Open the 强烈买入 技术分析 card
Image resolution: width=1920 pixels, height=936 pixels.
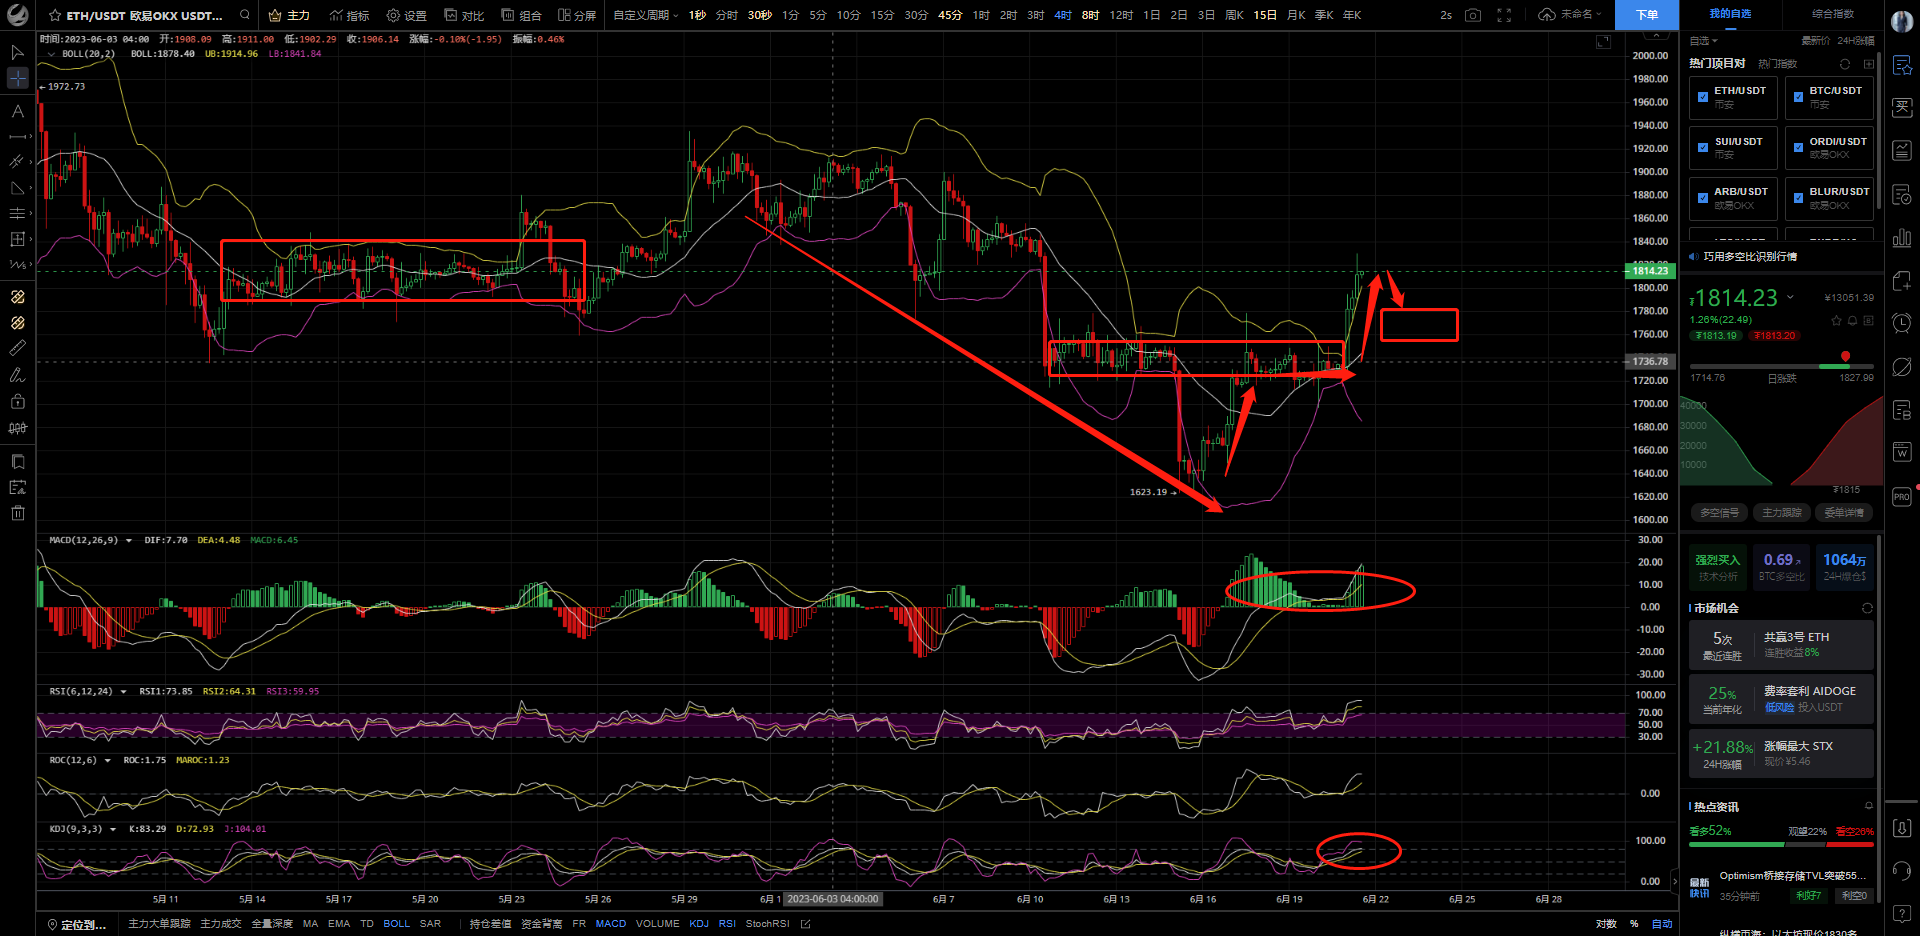click(1717, 566)
